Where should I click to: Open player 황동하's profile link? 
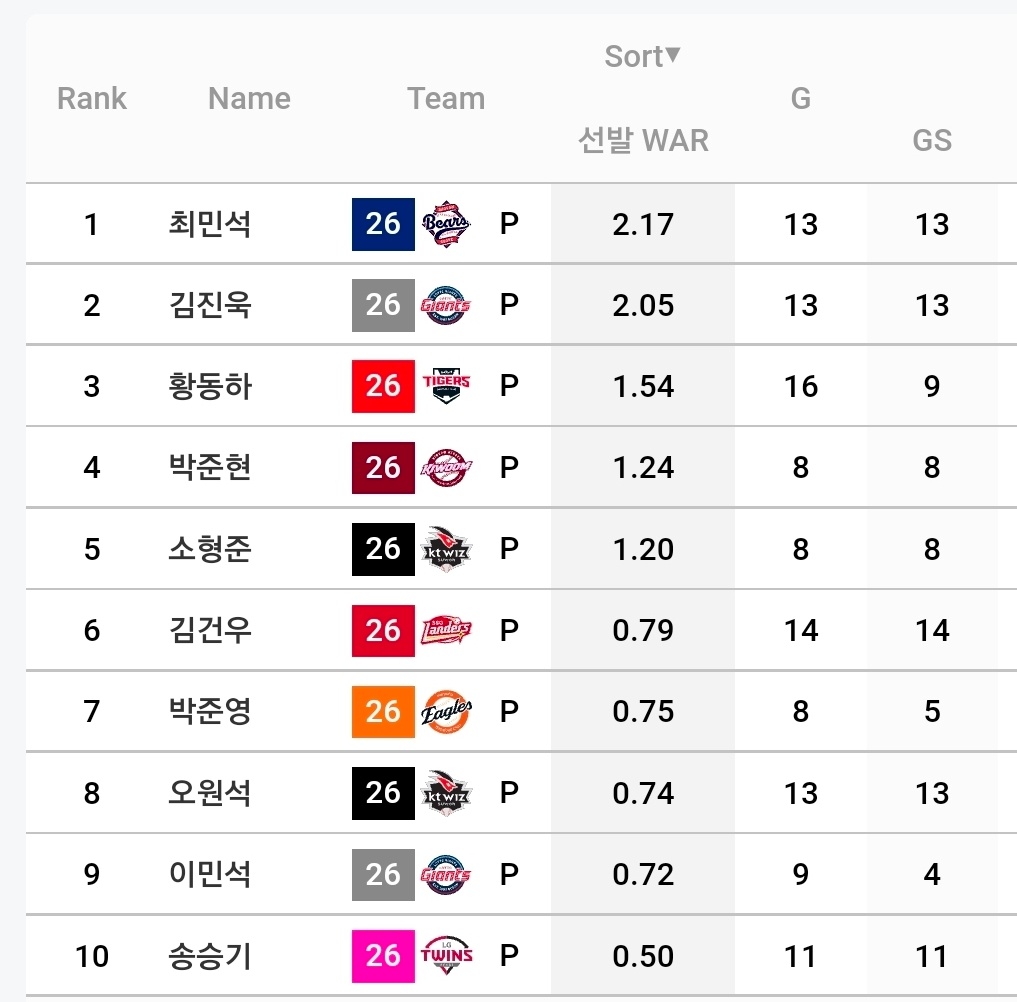[209, 387]
